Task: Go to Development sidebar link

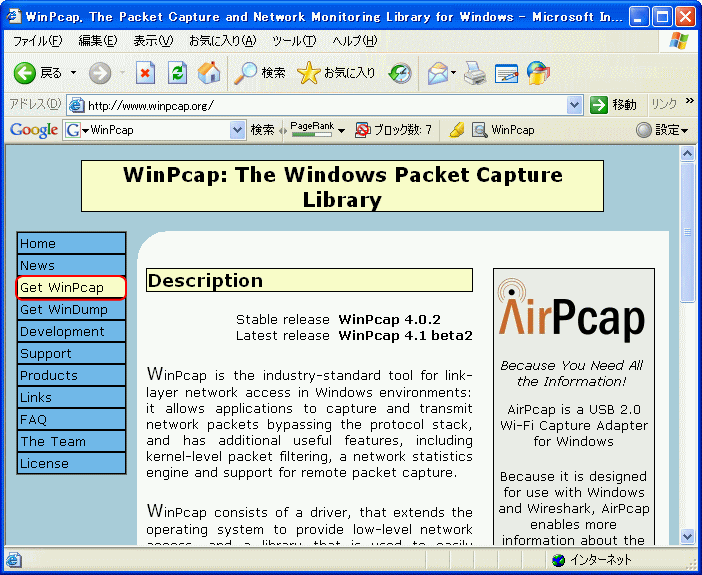Action: [71, 331]
